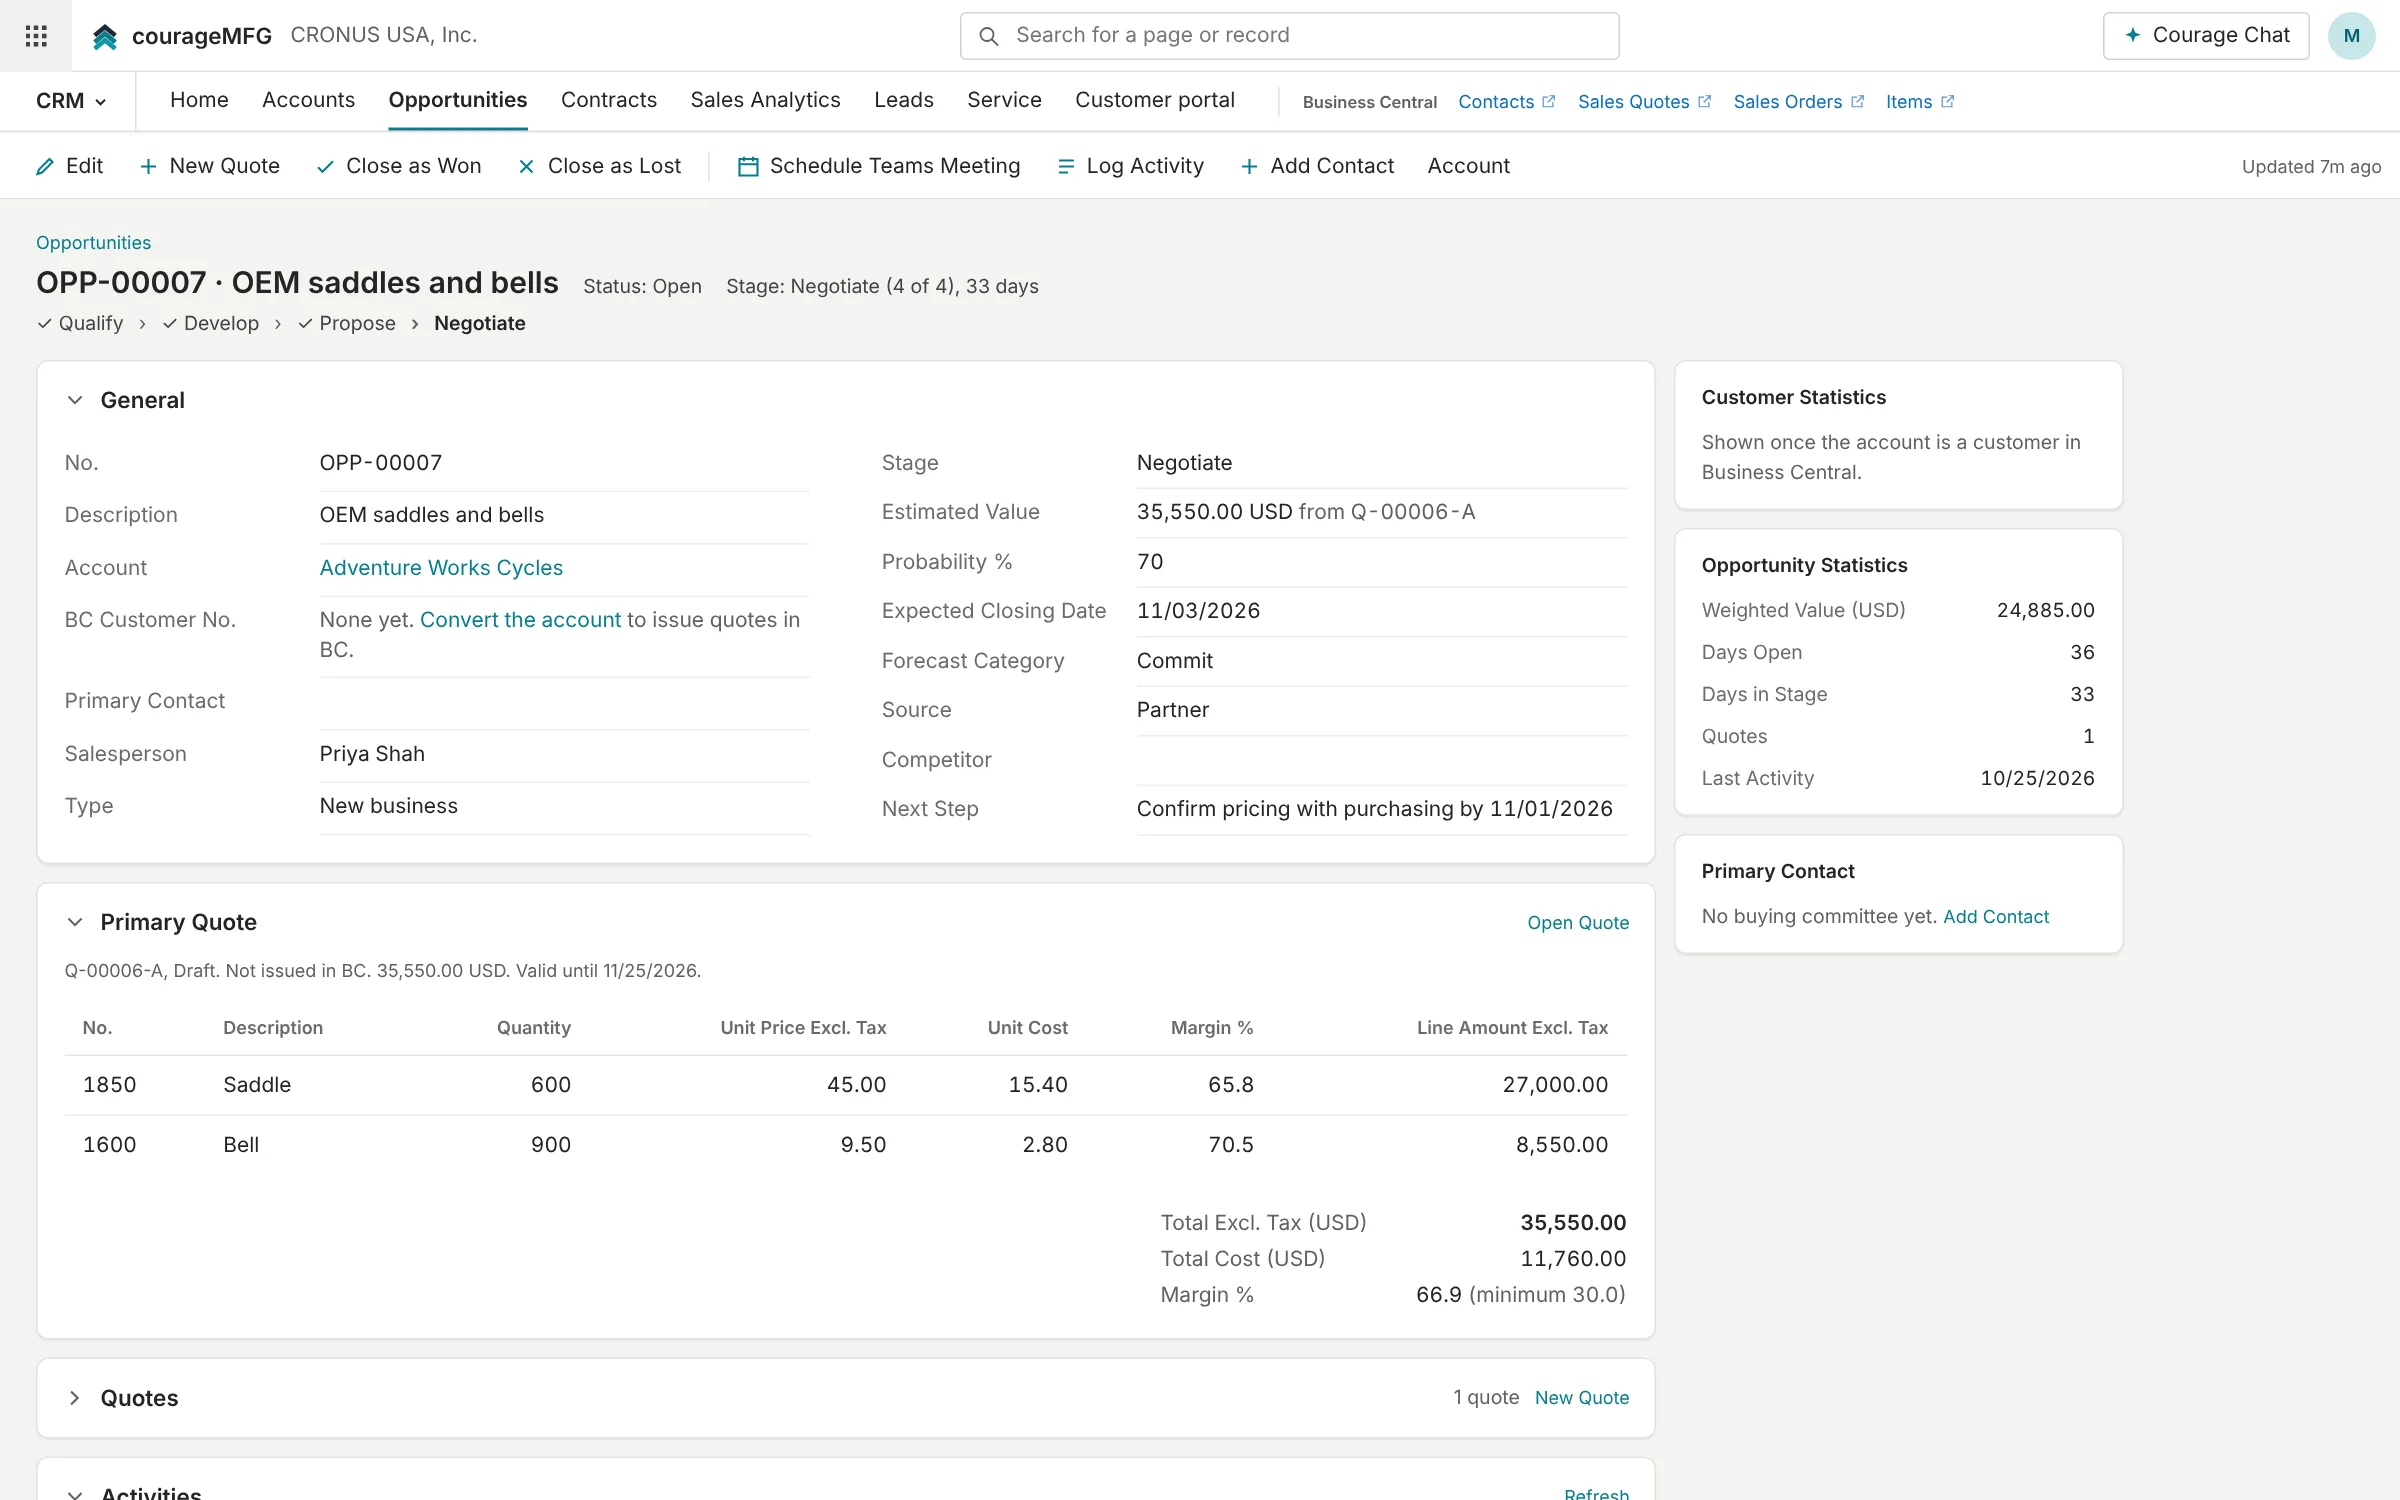Screen dimensions: 2400x1500
Task: Click the Log Activity lines icon
Action: 1066,167
